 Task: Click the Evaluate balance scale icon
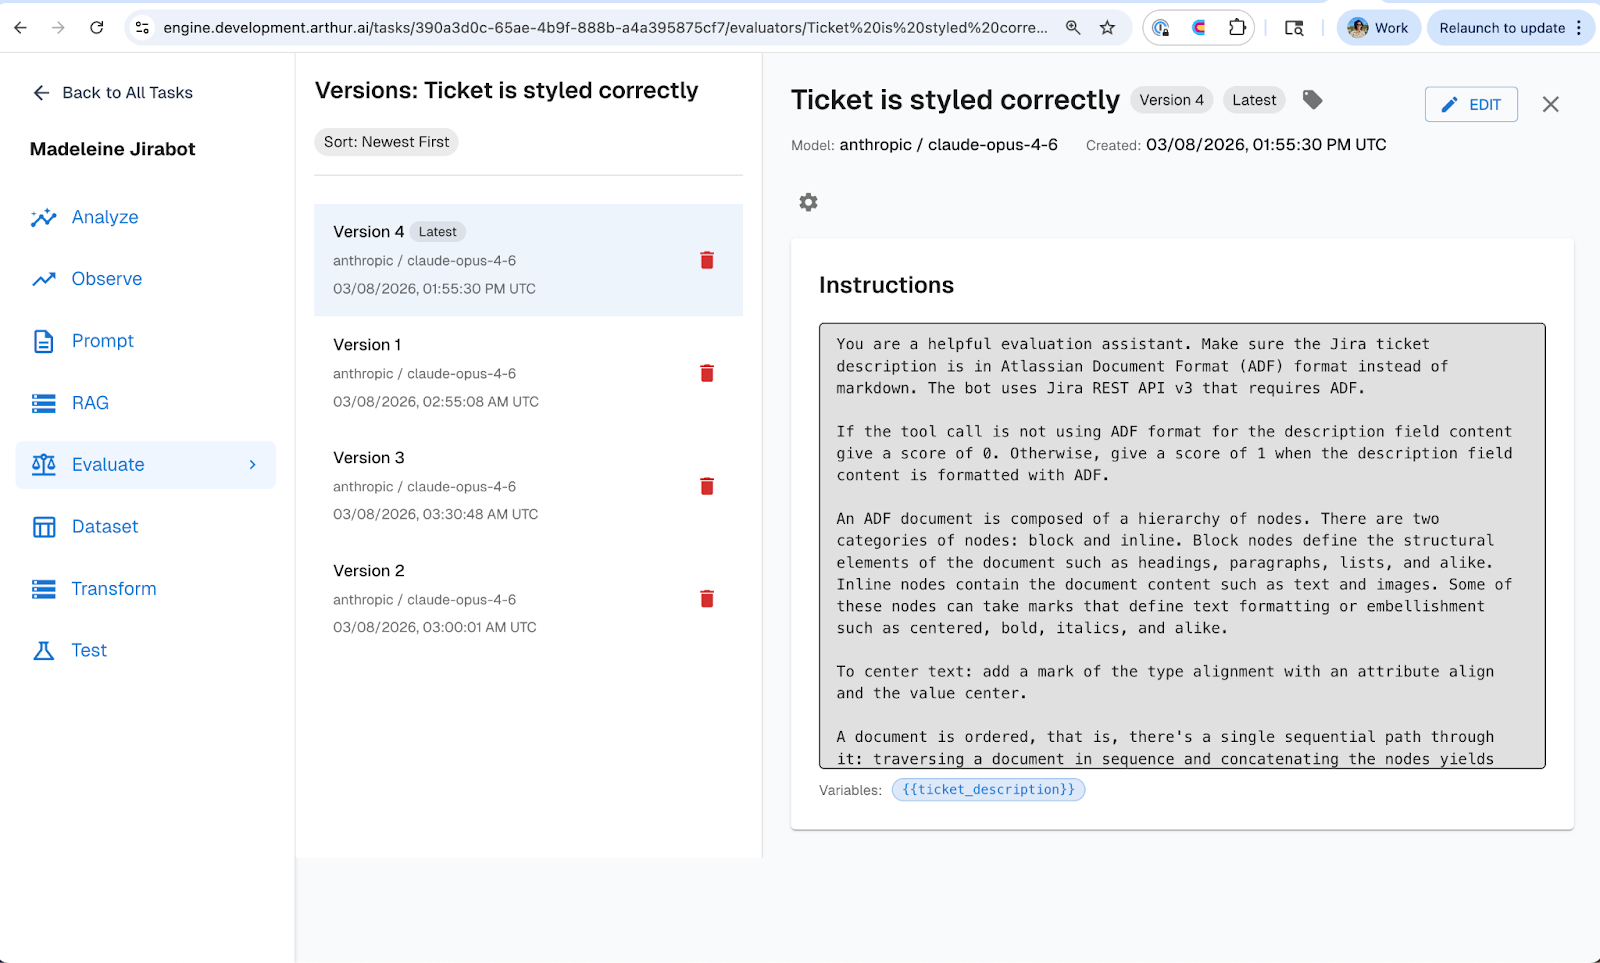44,465
